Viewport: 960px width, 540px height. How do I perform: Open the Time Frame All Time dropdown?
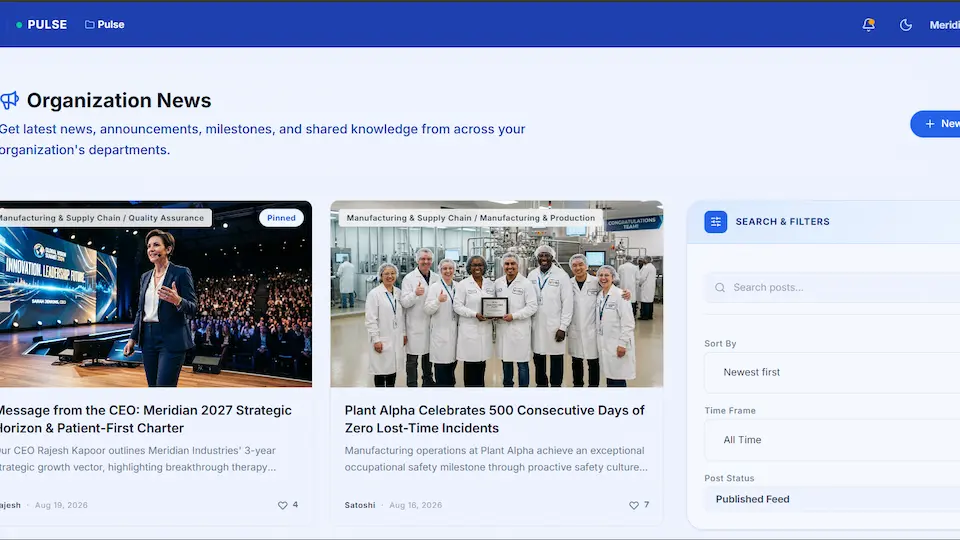pyautogui.click(x=833, y=440)
